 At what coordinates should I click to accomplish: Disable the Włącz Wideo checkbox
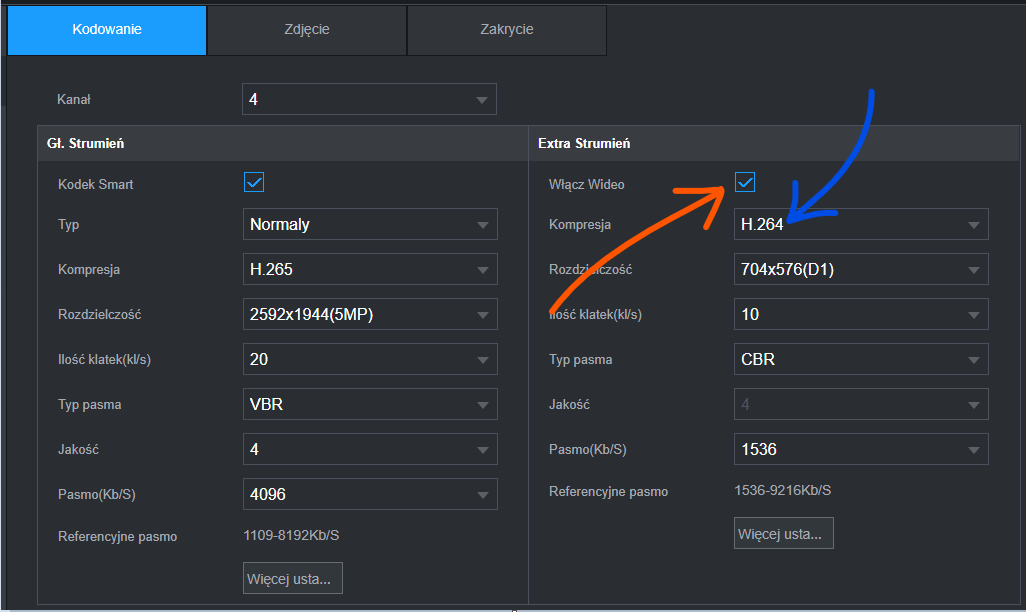click(745, 182)
